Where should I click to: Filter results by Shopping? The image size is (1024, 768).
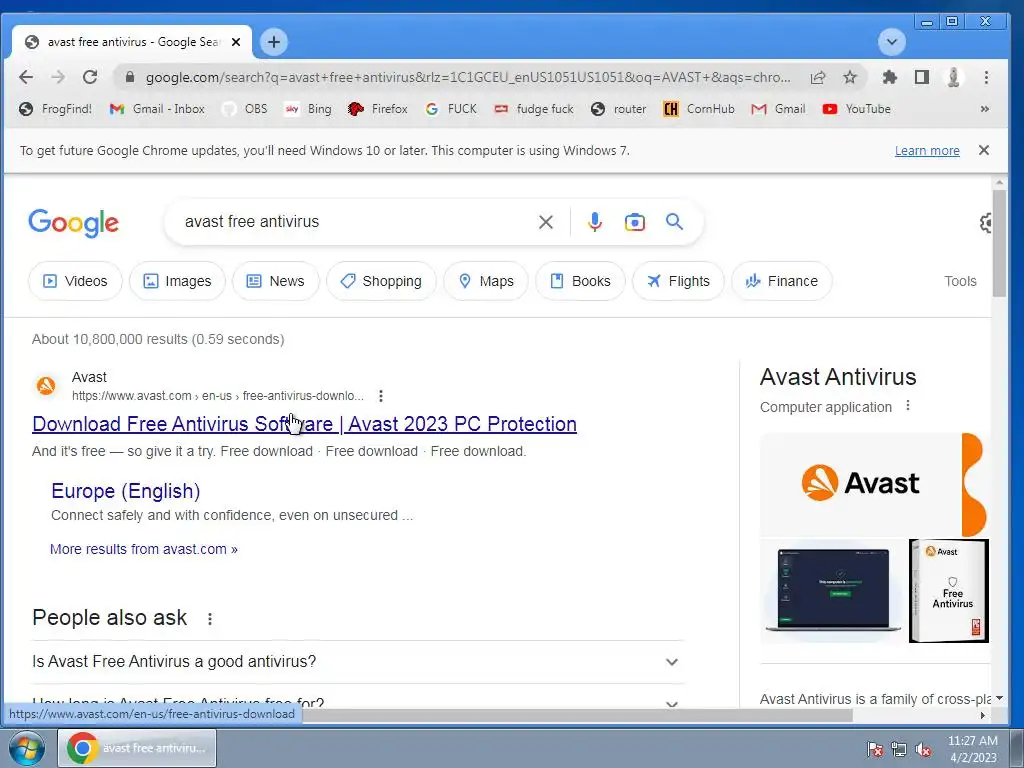click(x=381, y=281)
